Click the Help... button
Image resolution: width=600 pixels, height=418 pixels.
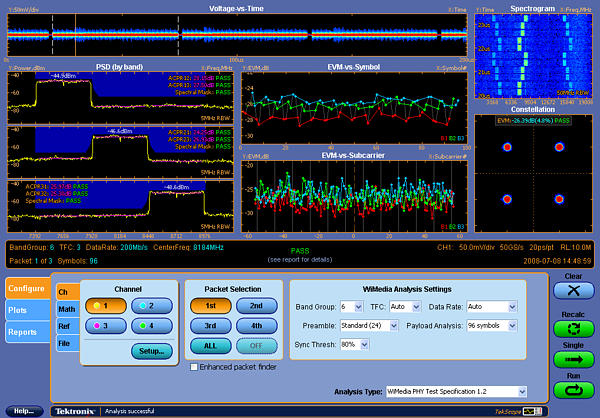(x=22, y=411)
